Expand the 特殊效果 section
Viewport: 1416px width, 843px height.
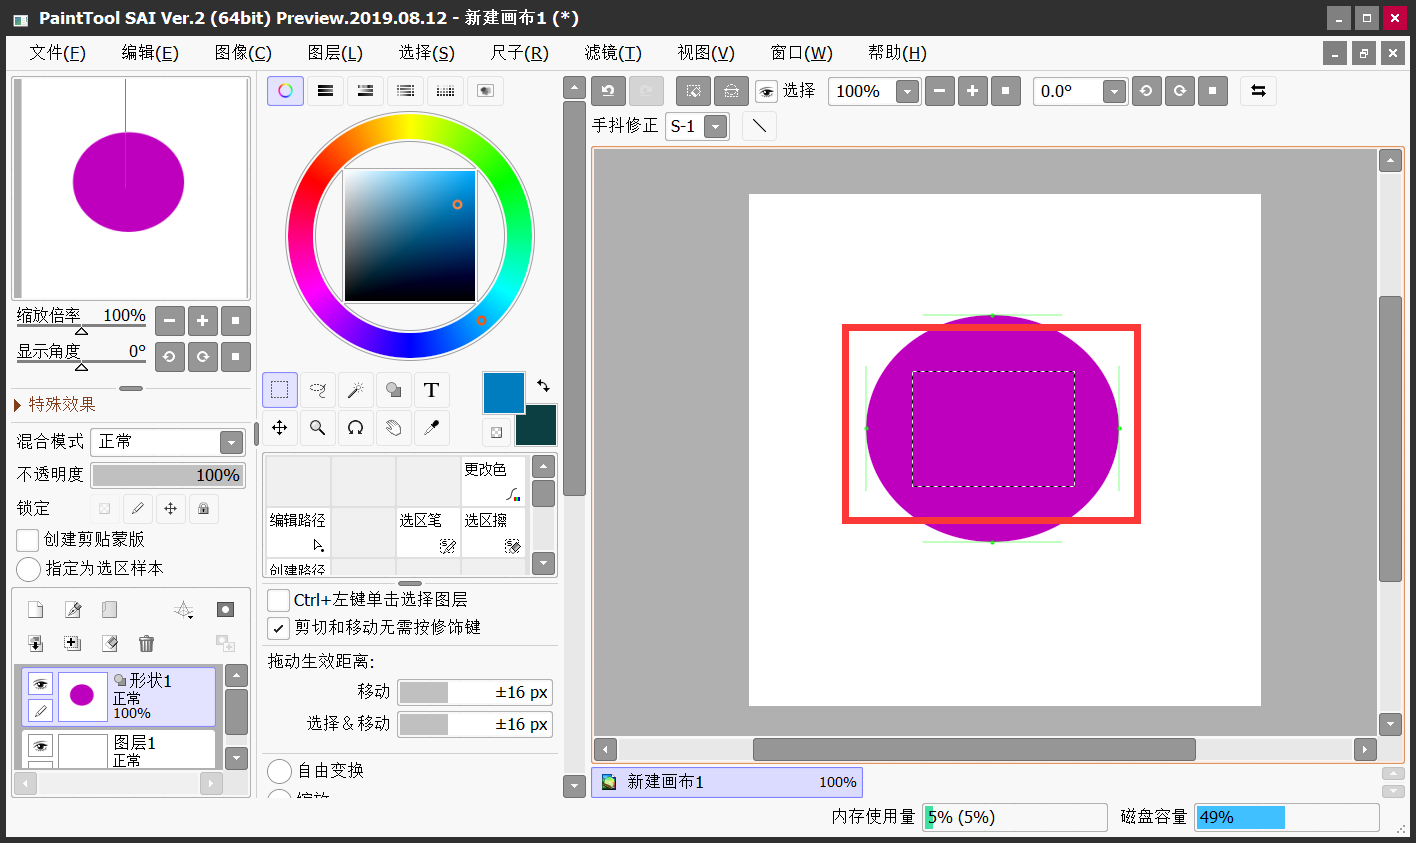[55, 404]
